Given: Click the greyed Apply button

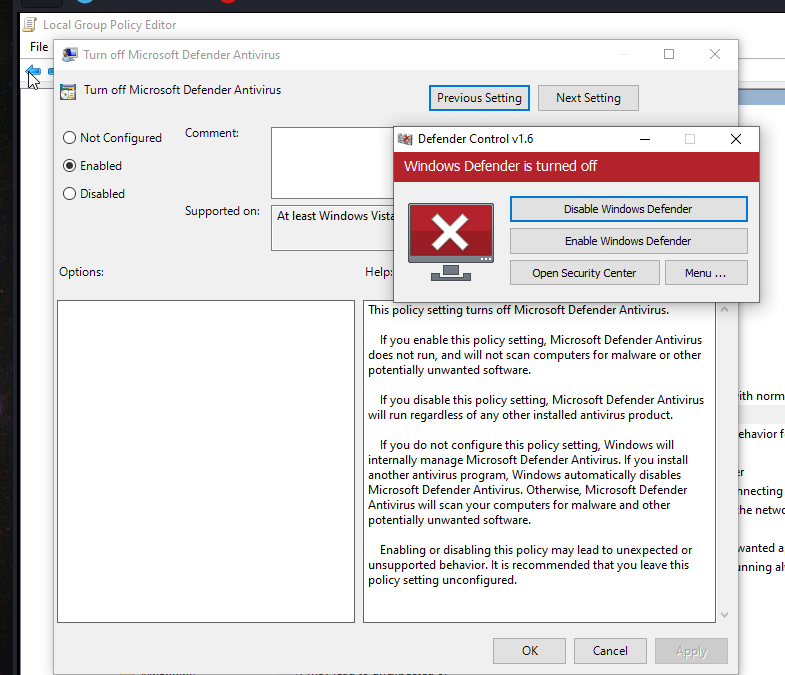Looking at the screenshot, I should pyautogui.click(x=691, y=650).
